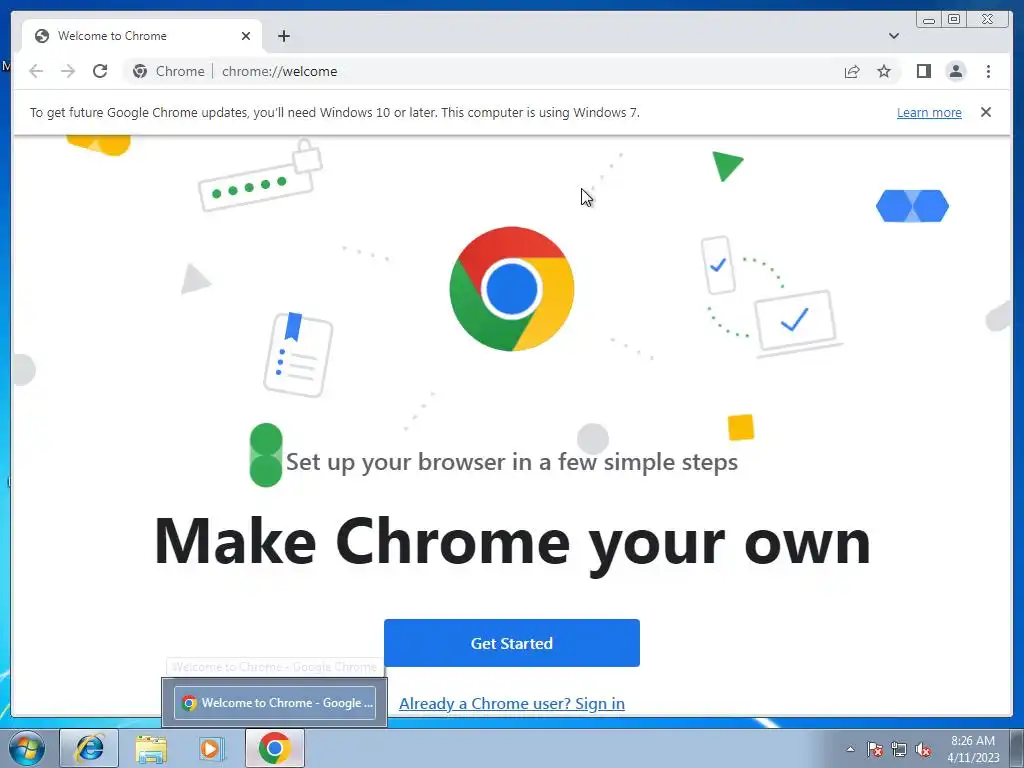
Task: Click the Get Started button
Action: coord(511,643)
